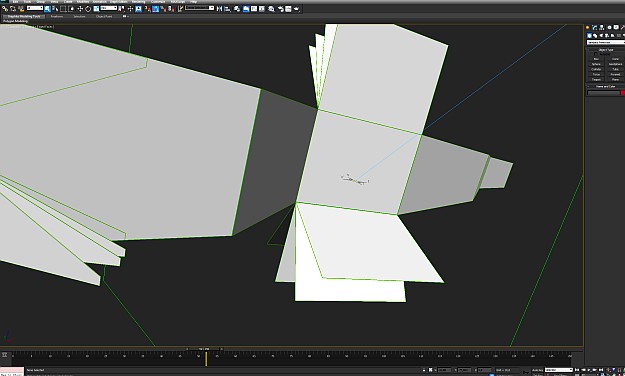
Task: Open the Modifiers menu
Action: [x=83, y=2]
